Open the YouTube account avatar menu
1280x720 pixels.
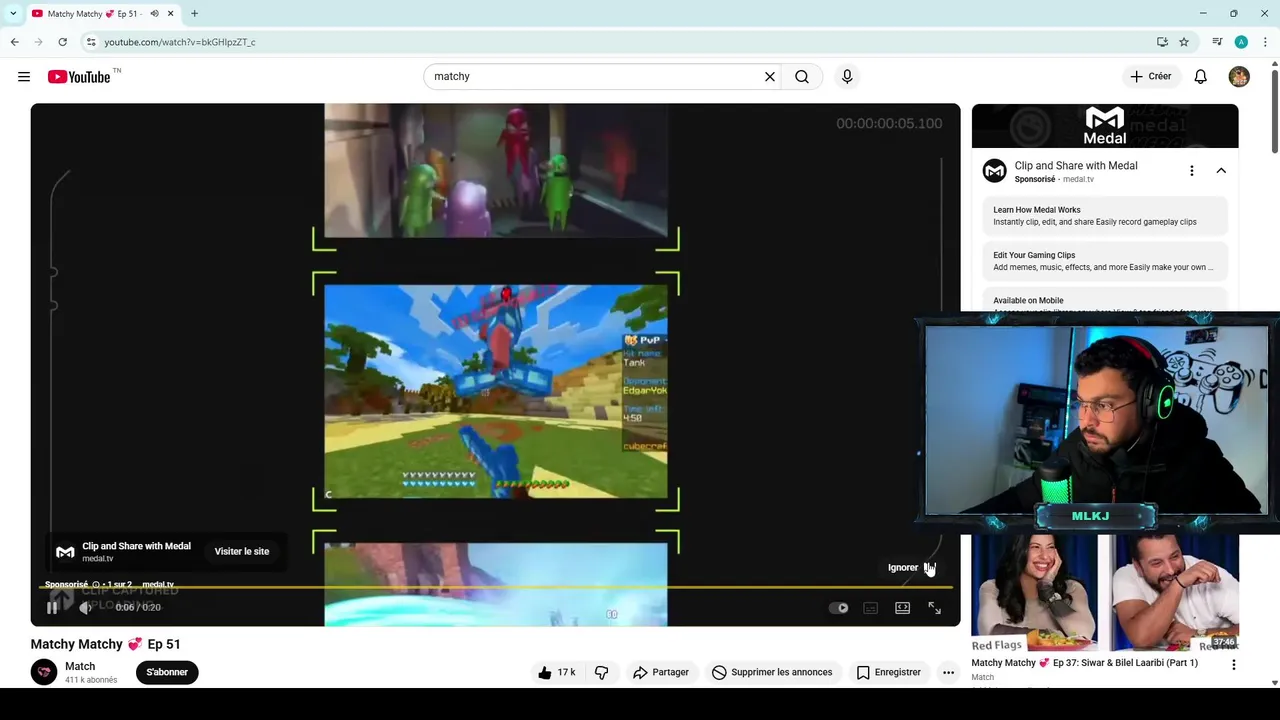tap(1239, 77)
